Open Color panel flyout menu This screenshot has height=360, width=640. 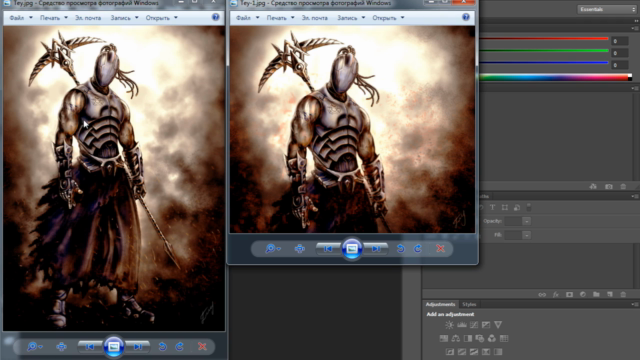point(635,28)
